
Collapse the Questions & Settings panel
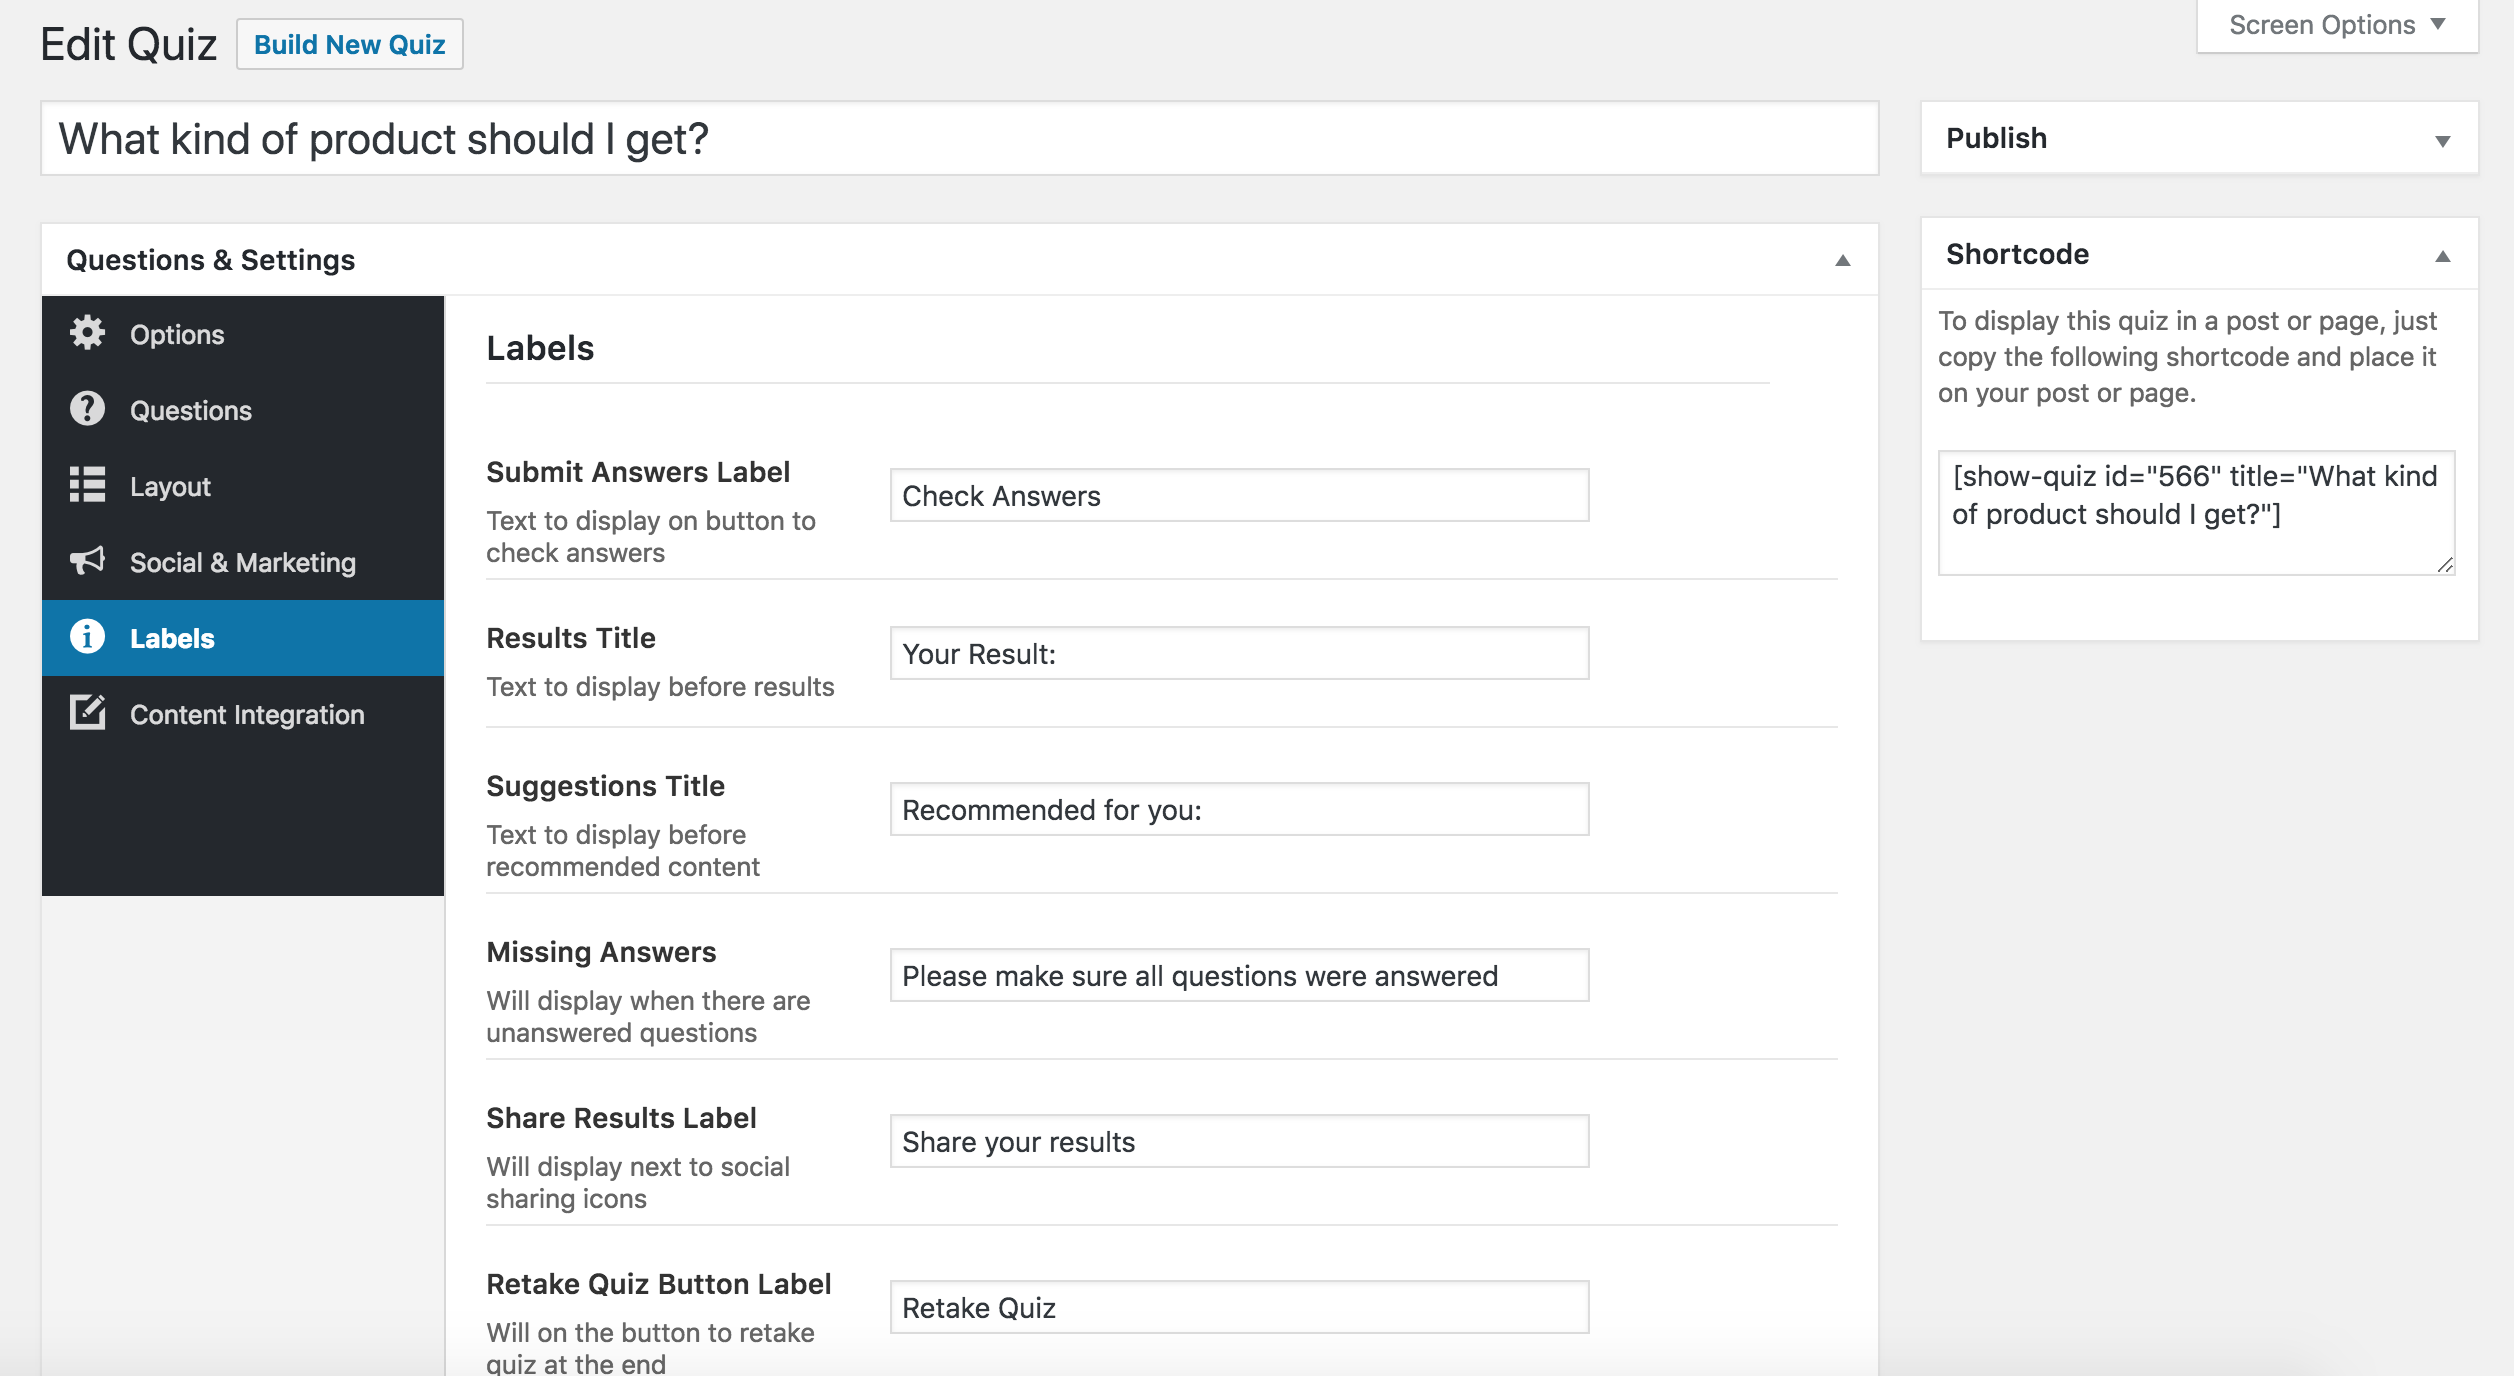(1842, 261)
